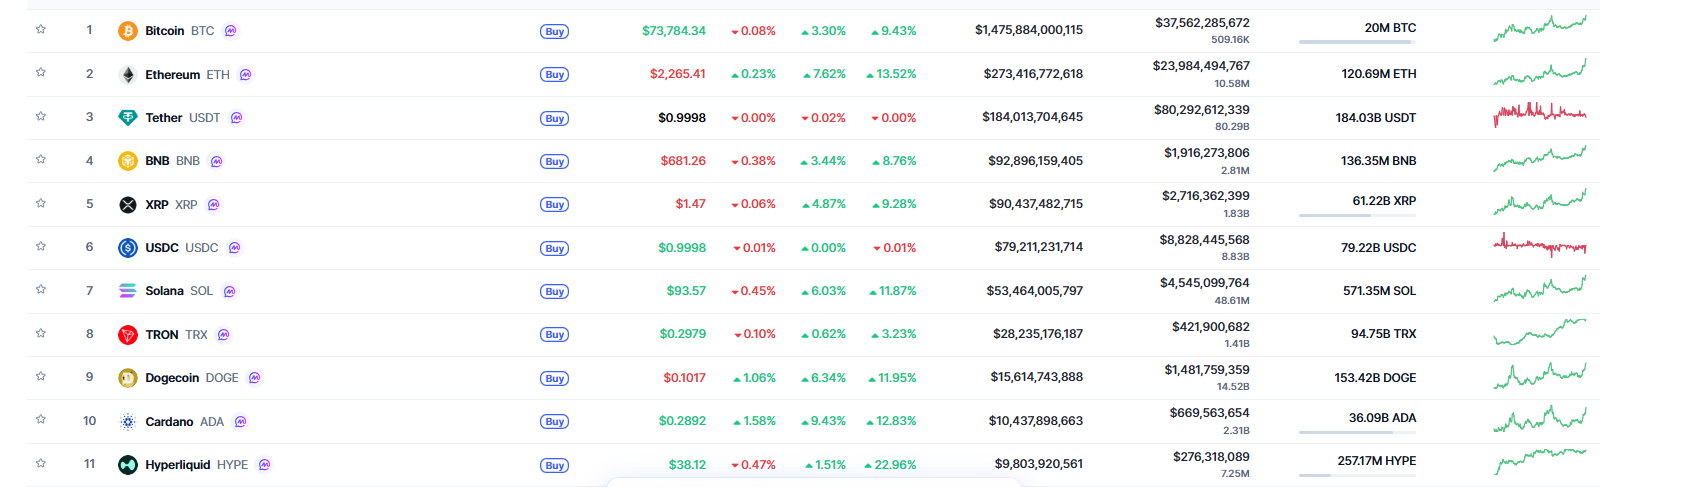Click the Buy button for Tether
Screen dimensions: 1690x487
coord(555,118)
